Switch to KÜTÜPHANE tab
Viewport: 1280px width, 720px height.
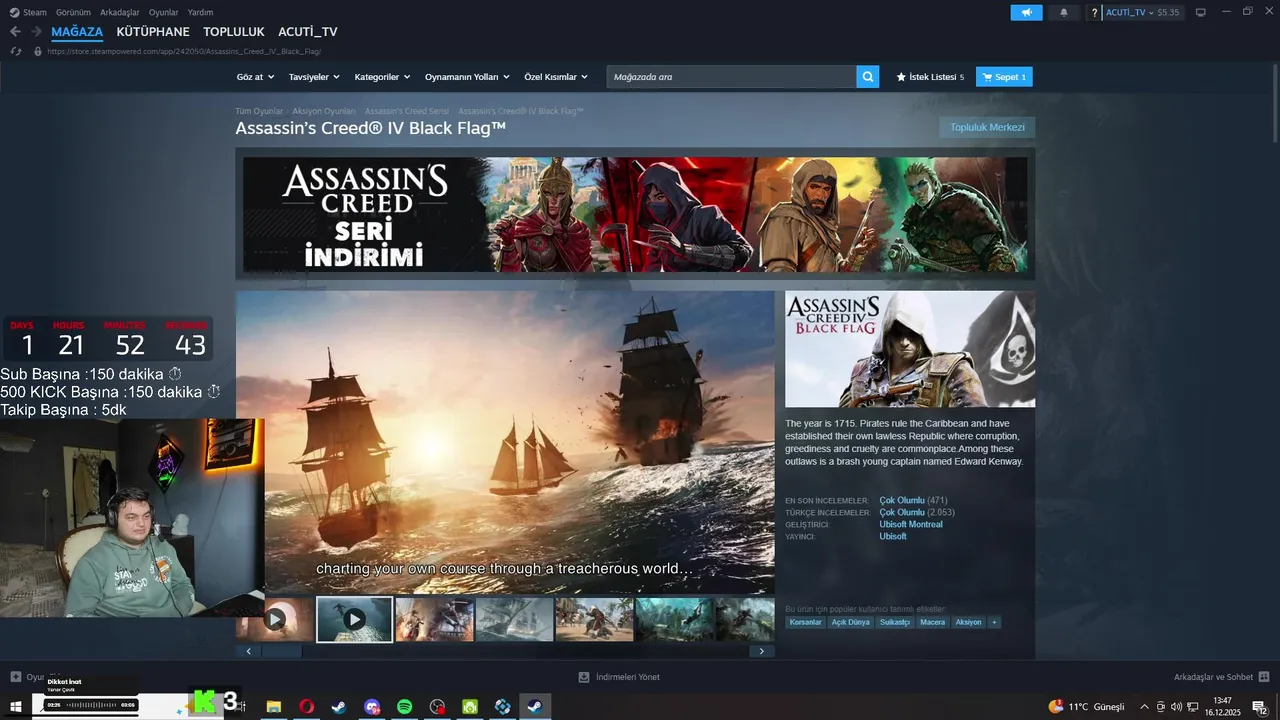153,32
